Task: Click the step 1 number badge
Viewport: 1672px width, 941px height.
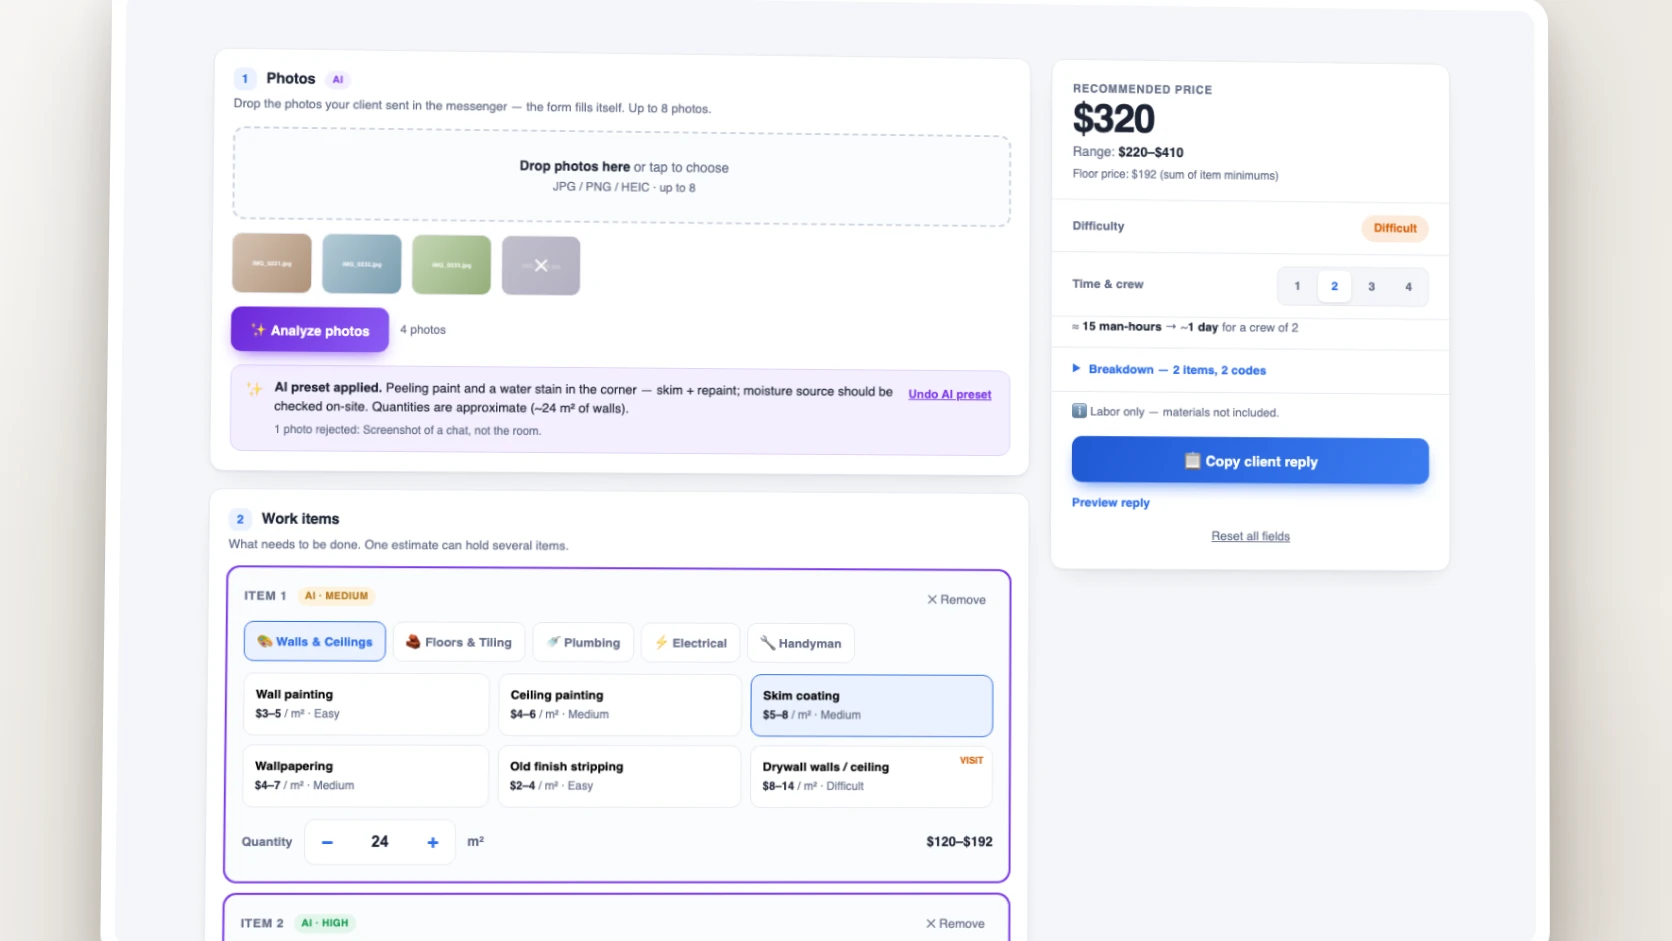Action: [245, 78]
